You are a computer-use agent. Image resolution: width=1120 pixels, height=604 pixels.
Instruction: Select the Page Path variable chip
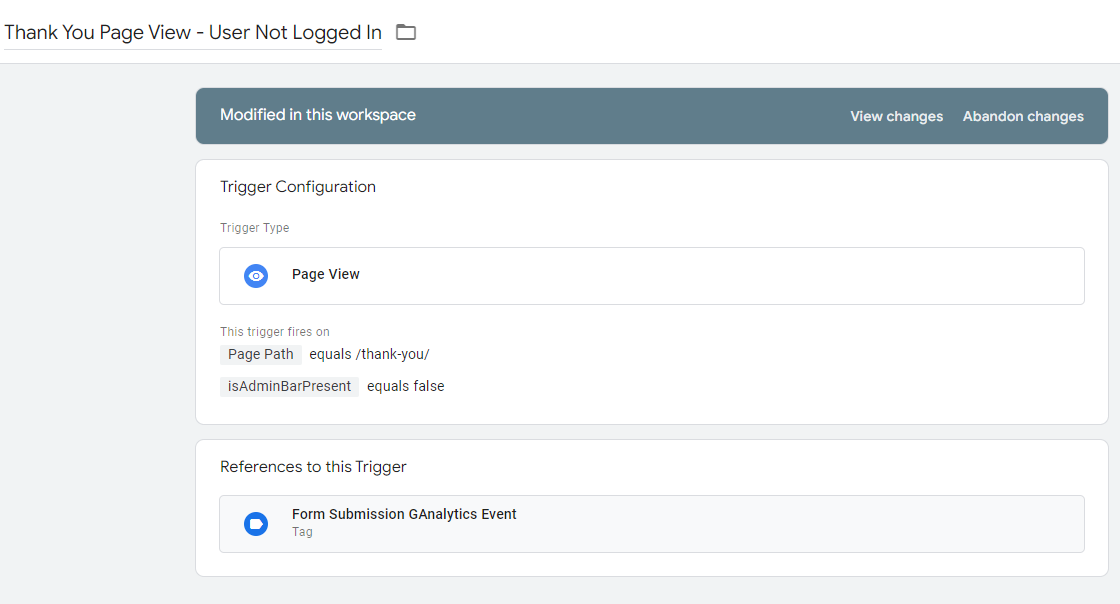[260, 354]
